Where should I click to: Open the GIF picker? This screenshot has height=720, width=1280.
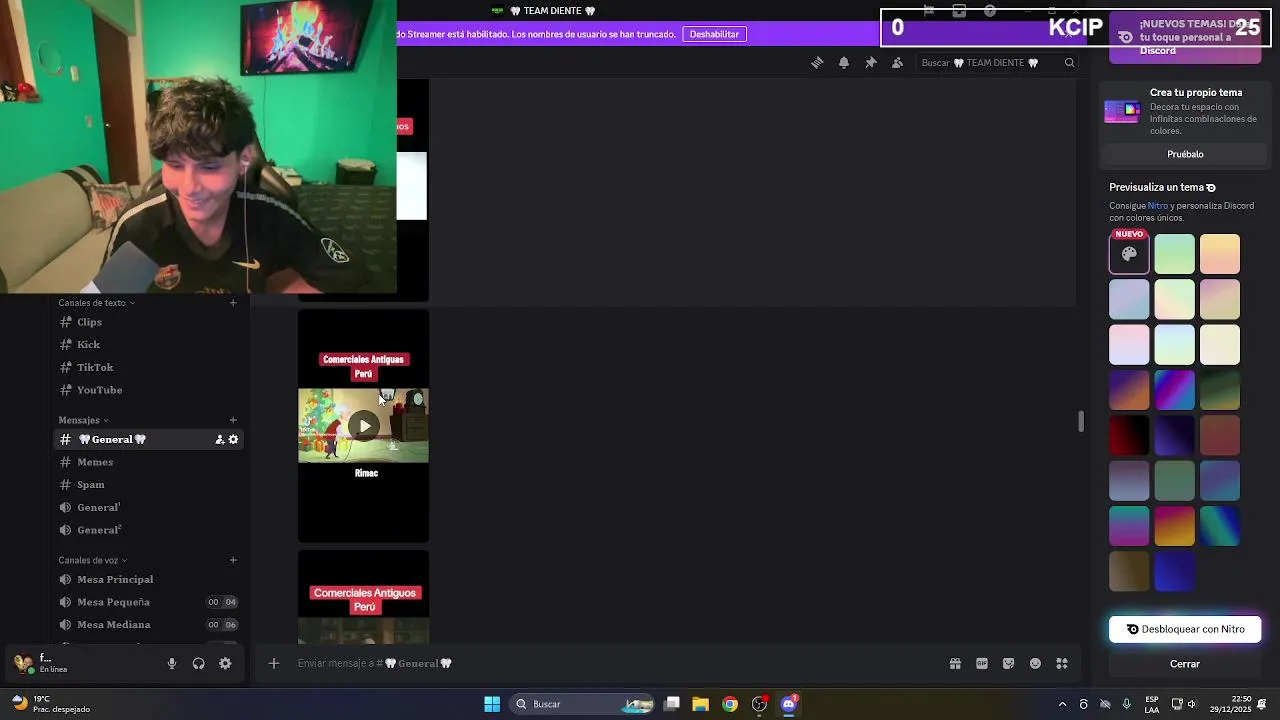point(982,663)
